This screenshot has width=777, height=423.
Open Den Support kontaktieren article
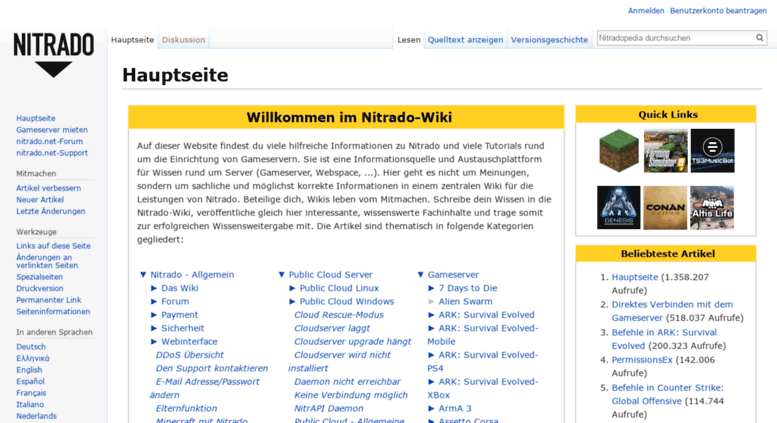point(212,368)
